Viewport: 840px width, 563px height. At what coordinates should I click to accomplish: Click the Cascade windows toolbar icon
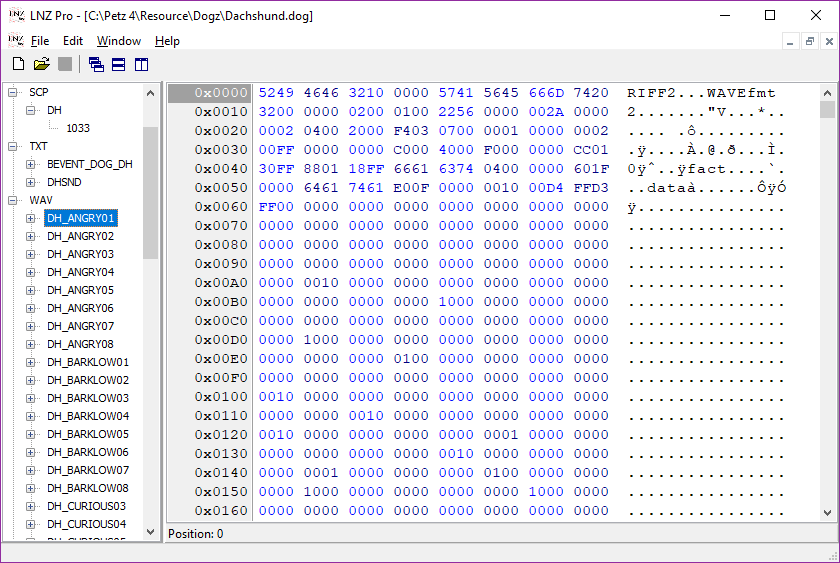point(96,64)
